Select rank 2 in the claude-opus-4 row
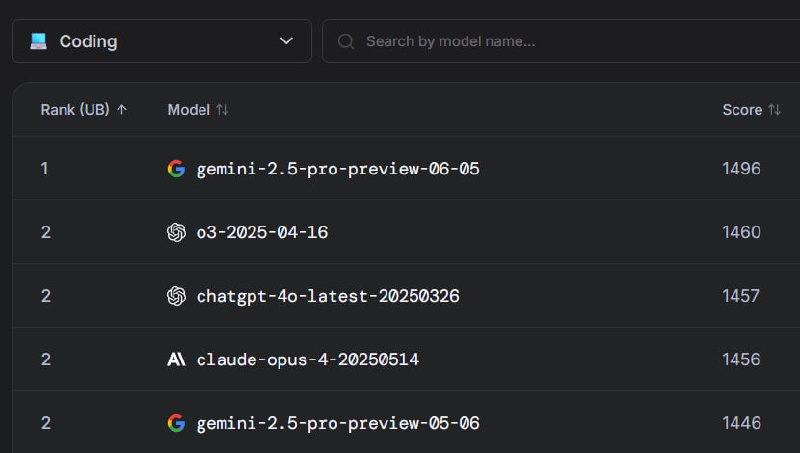 pos(46,359)
